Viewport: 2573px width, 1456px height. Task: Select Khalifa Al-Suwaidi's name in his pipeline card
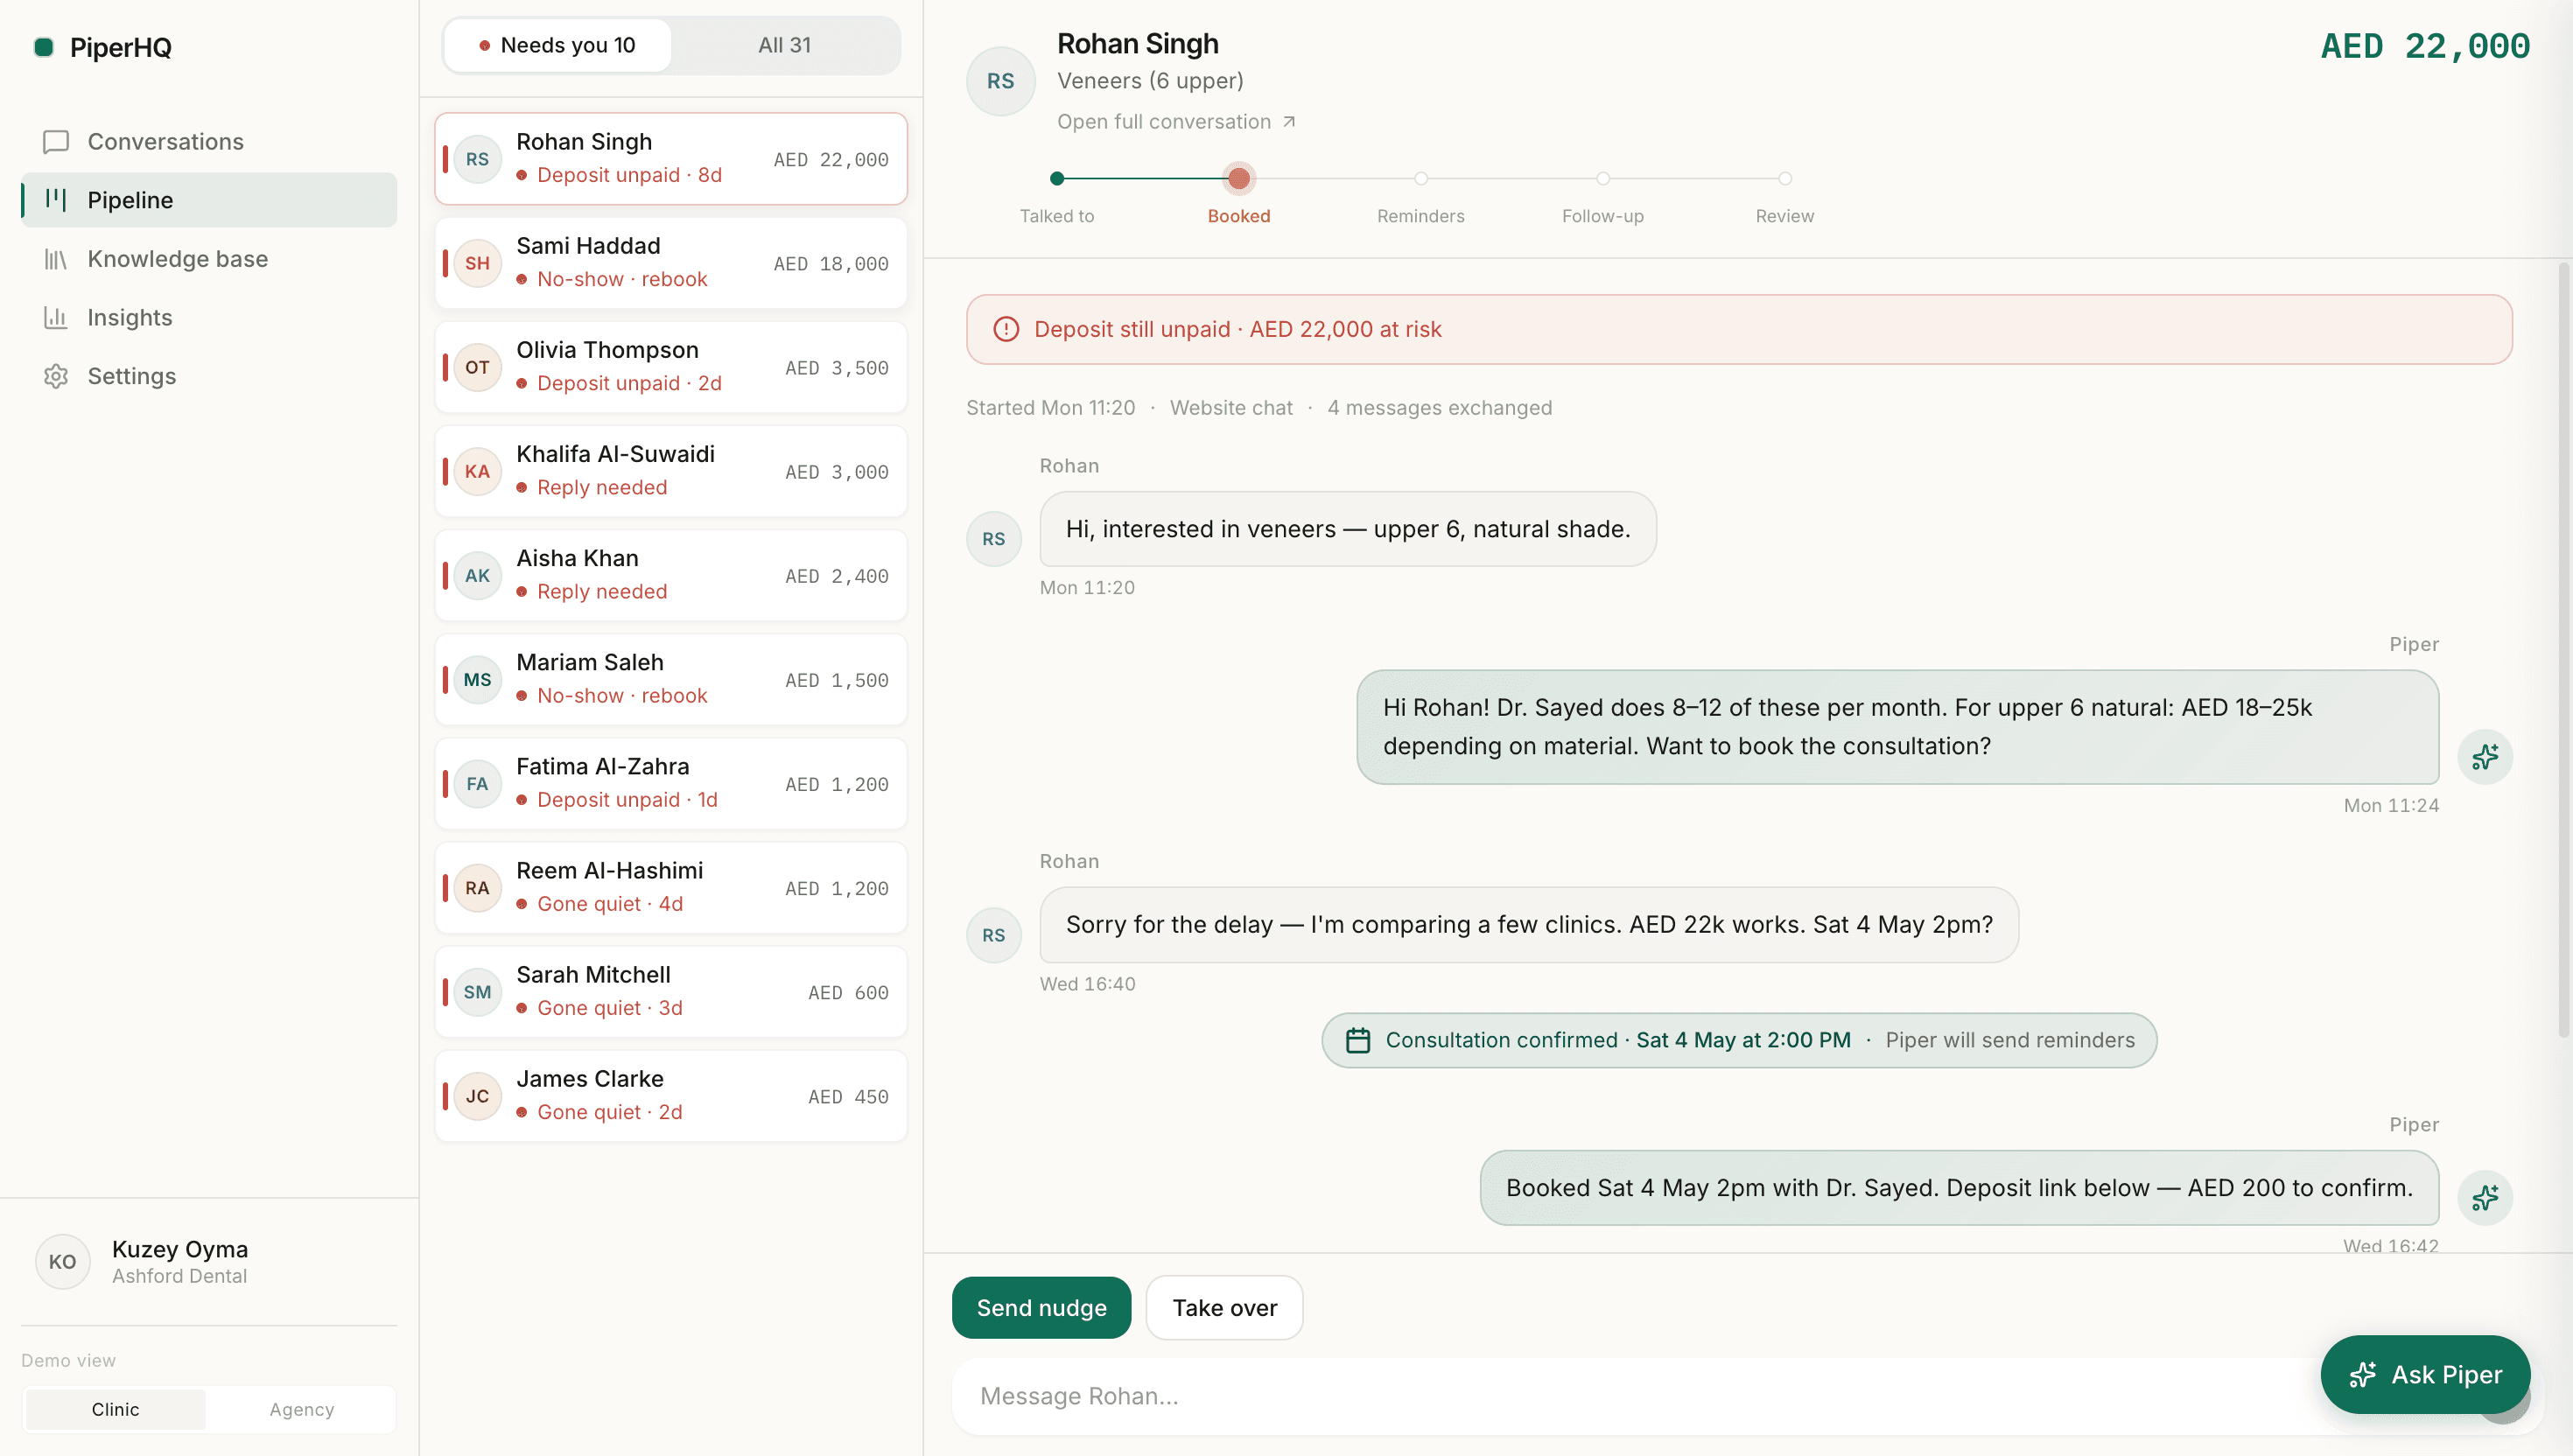615,454
